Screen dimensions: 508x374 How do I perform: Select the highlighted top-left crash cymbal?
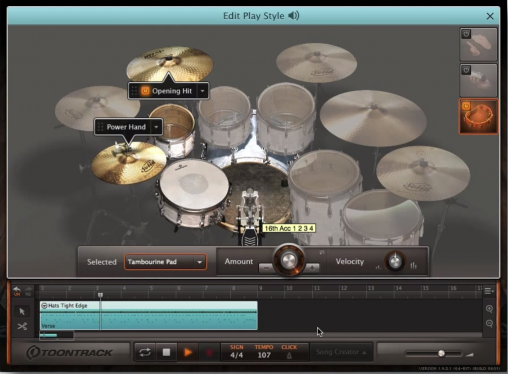coord(170,63)
